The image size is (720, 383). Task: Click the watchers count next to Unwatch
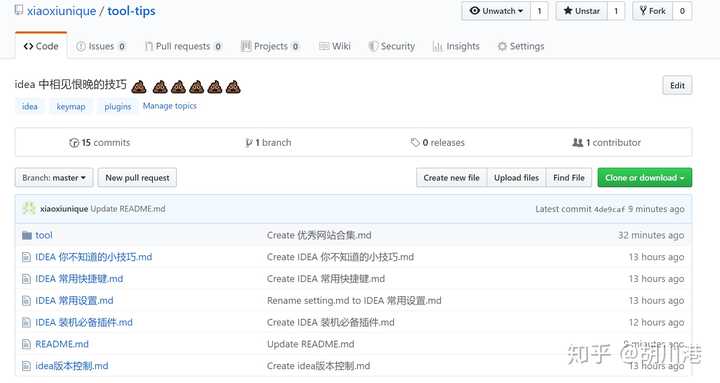click(540, 11)
